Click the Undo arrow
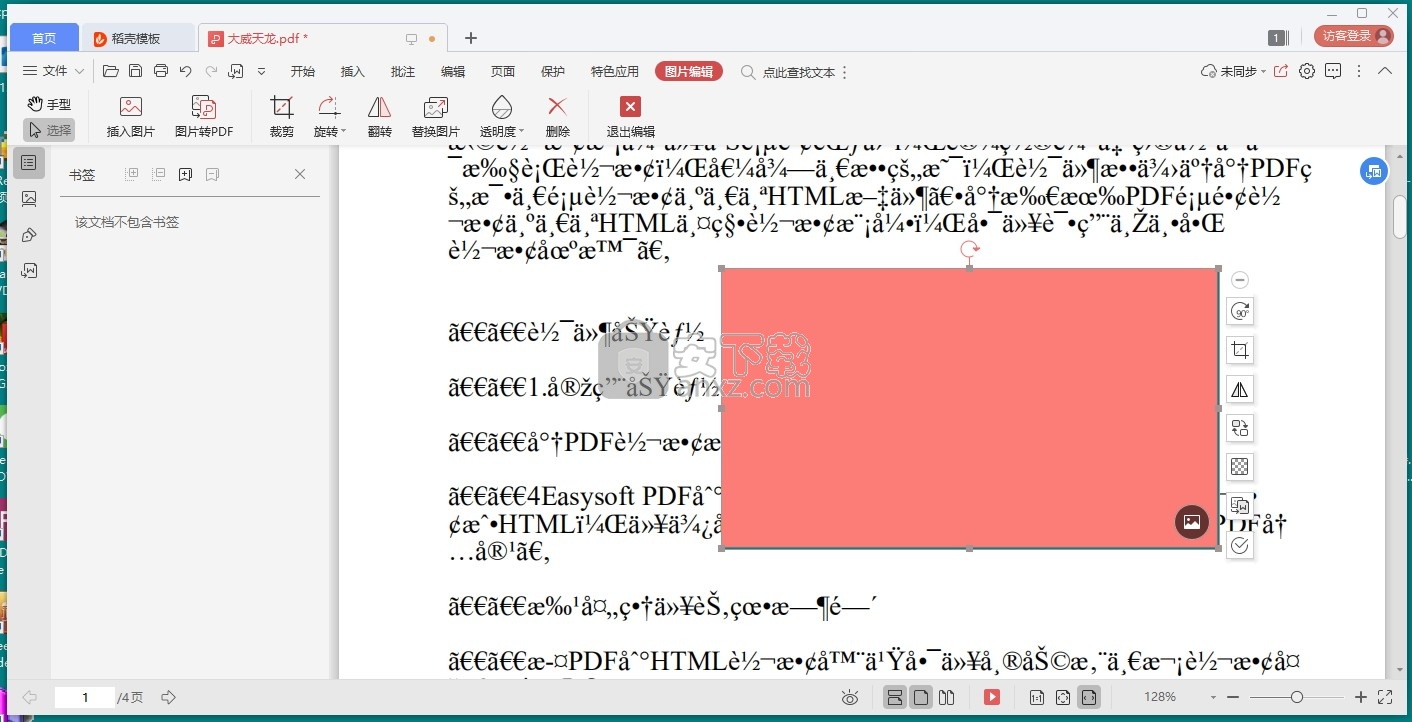 point(185,71)
